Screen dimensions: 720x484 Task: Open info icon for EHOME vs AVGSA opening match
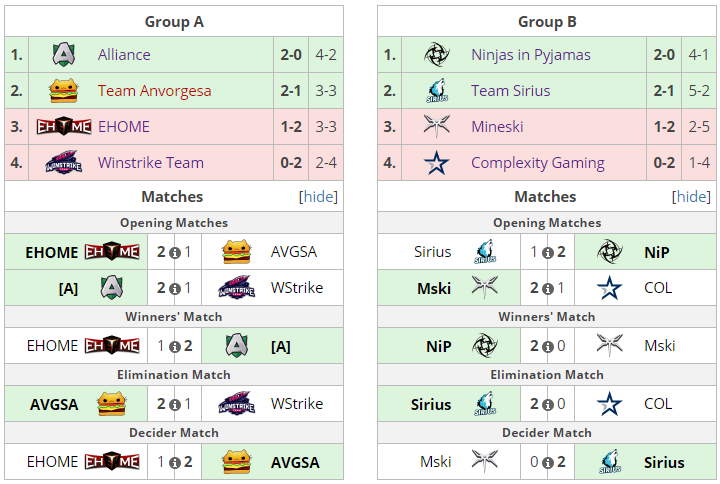point(174,253)
